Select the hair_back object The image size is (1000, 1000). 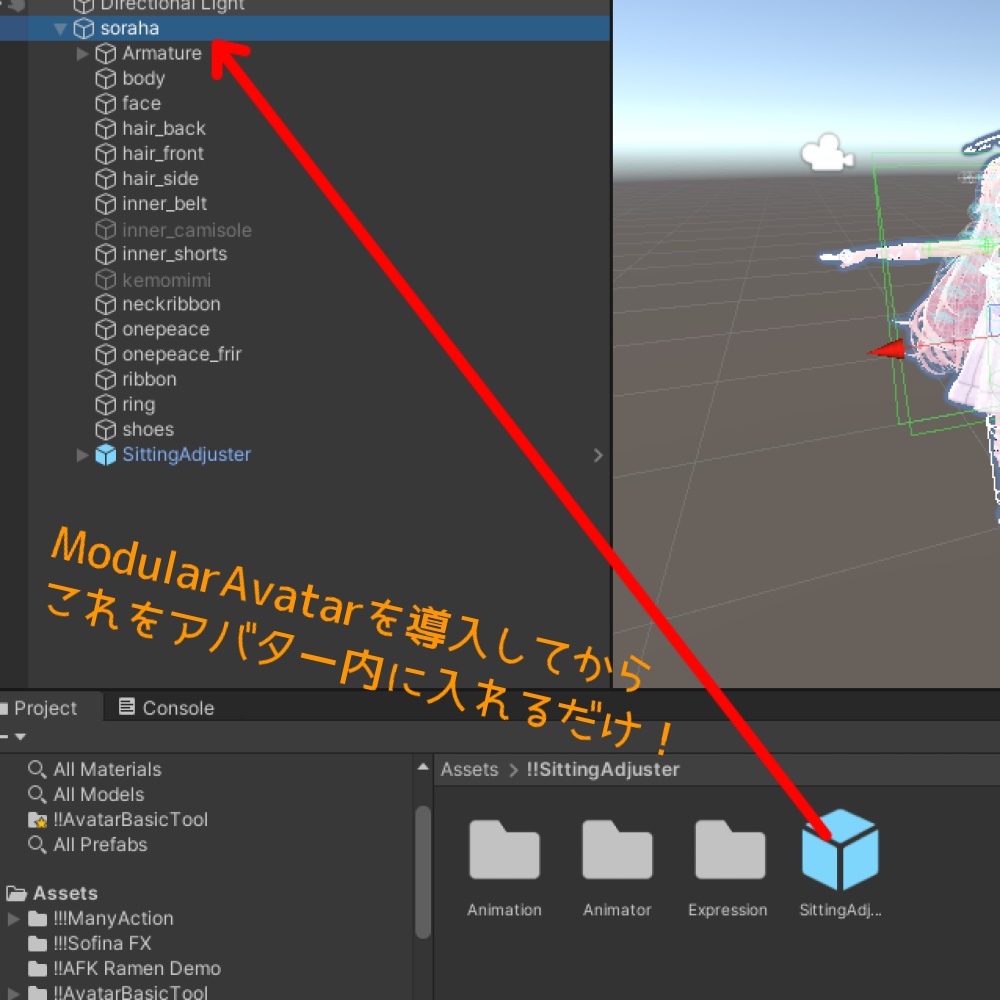(x=164, y=129)
